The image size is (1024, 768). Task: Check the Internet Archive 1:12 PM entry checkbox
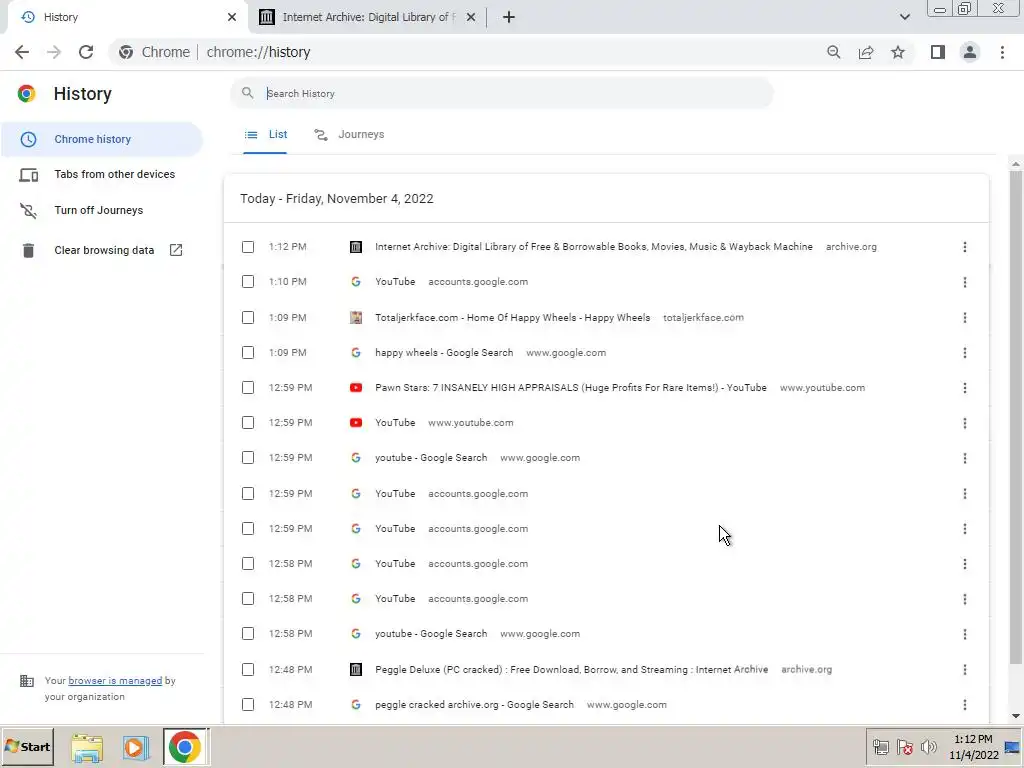coord(248,247)
